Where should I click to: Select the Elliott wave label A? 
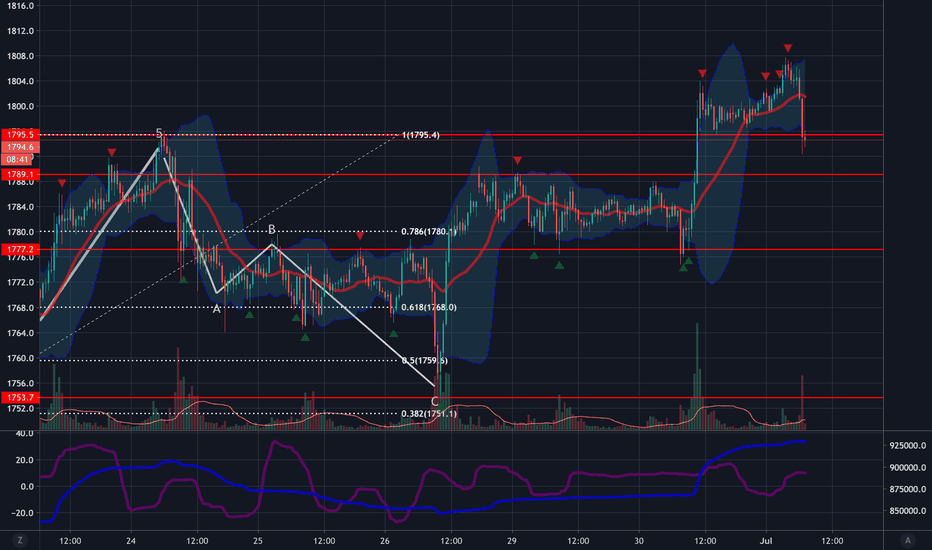tap(216, 309)
